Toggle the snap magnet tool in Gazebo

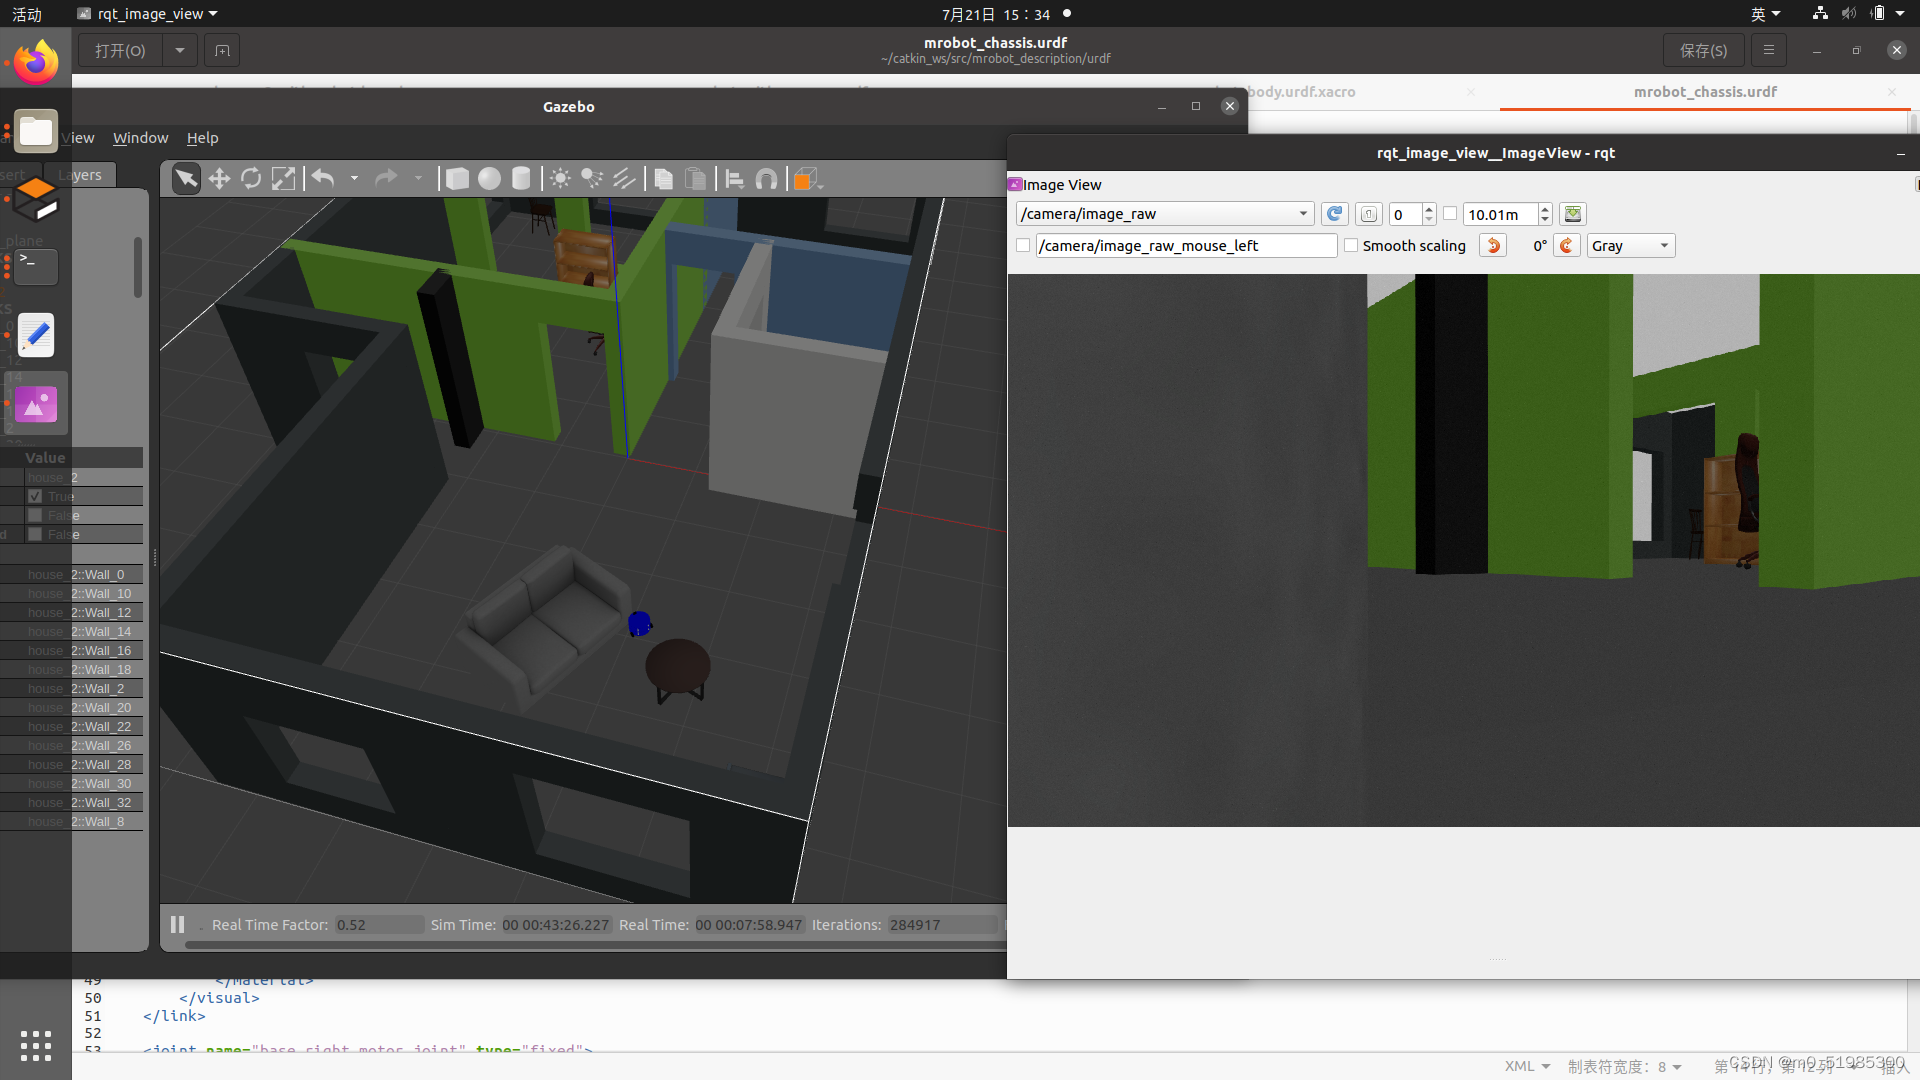pyautogui.click(x=767, y=179)
